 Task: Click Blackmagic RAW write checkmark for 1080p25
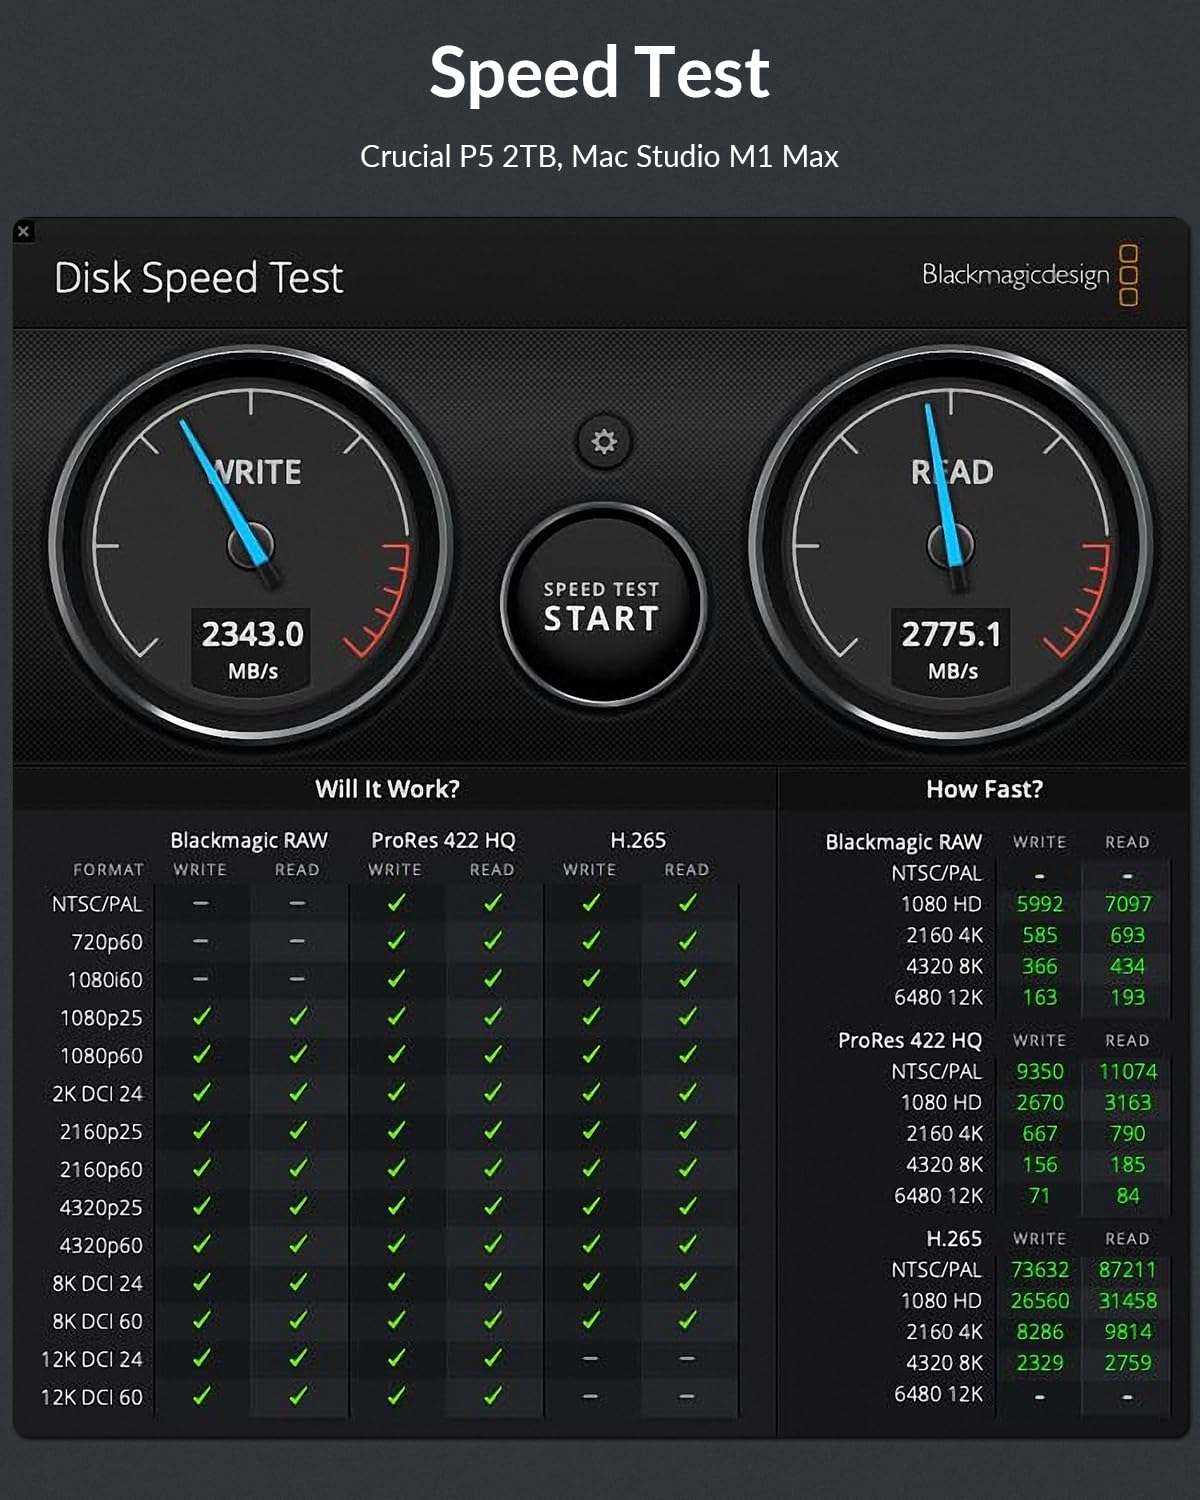tap(201, 1017)
